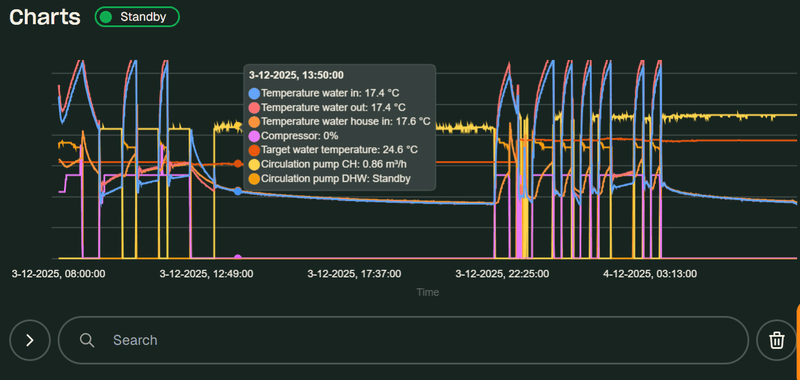
Task: Expand the panel with the chevron button
Action: pyautogui.click(x=30, y=340)
